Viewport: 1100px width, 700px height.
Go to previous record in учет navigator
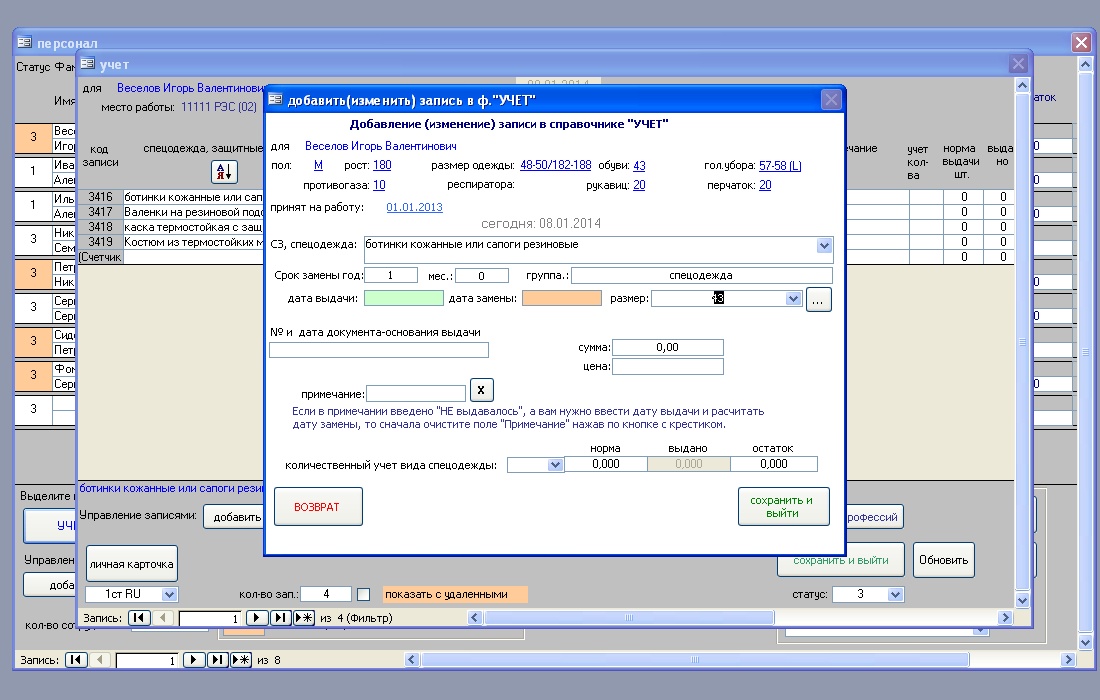pos(163,618)
